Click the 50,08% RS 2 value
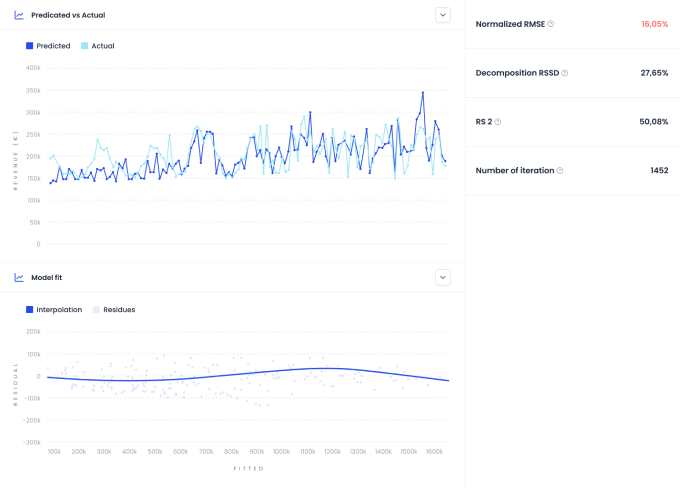 [x=654, y=122]
